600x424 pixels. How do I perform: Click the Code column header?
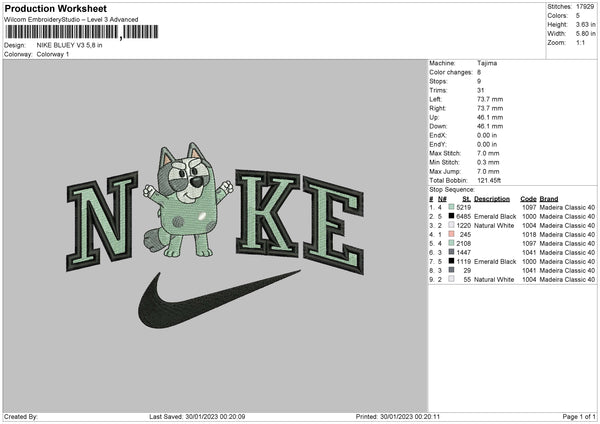tap(528, 199)
